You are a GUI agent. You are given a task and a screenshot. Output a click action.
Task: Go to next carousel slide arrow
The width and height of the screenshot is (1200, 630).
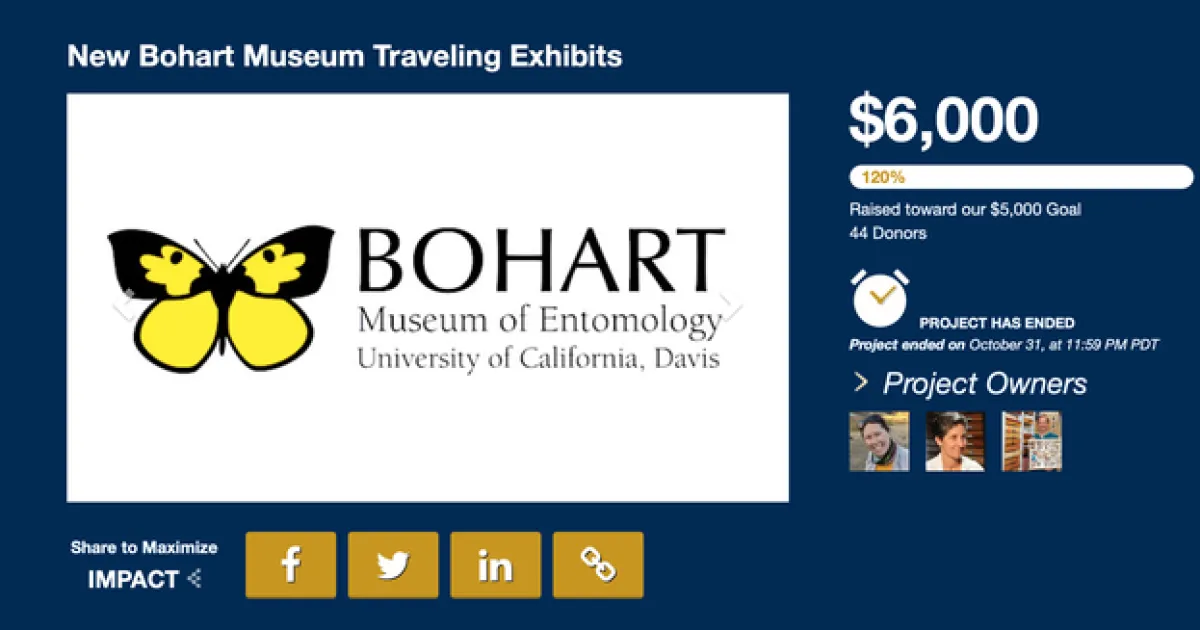(733, 307)
